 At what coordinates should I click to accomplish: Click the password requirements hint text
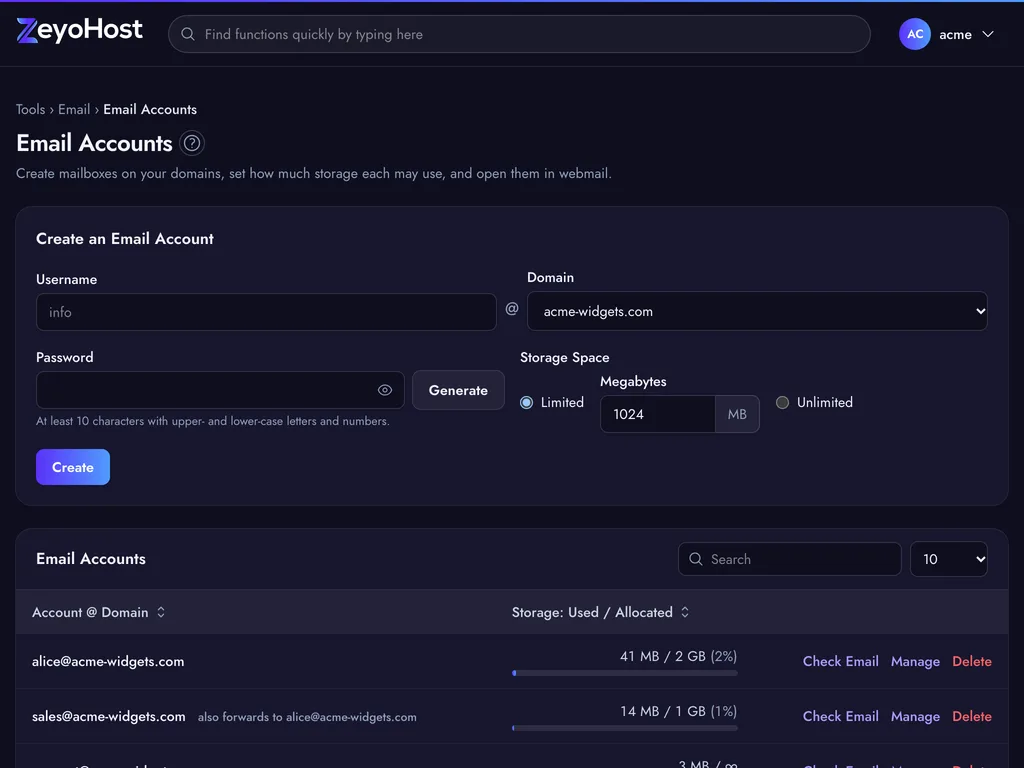[212, 421]
